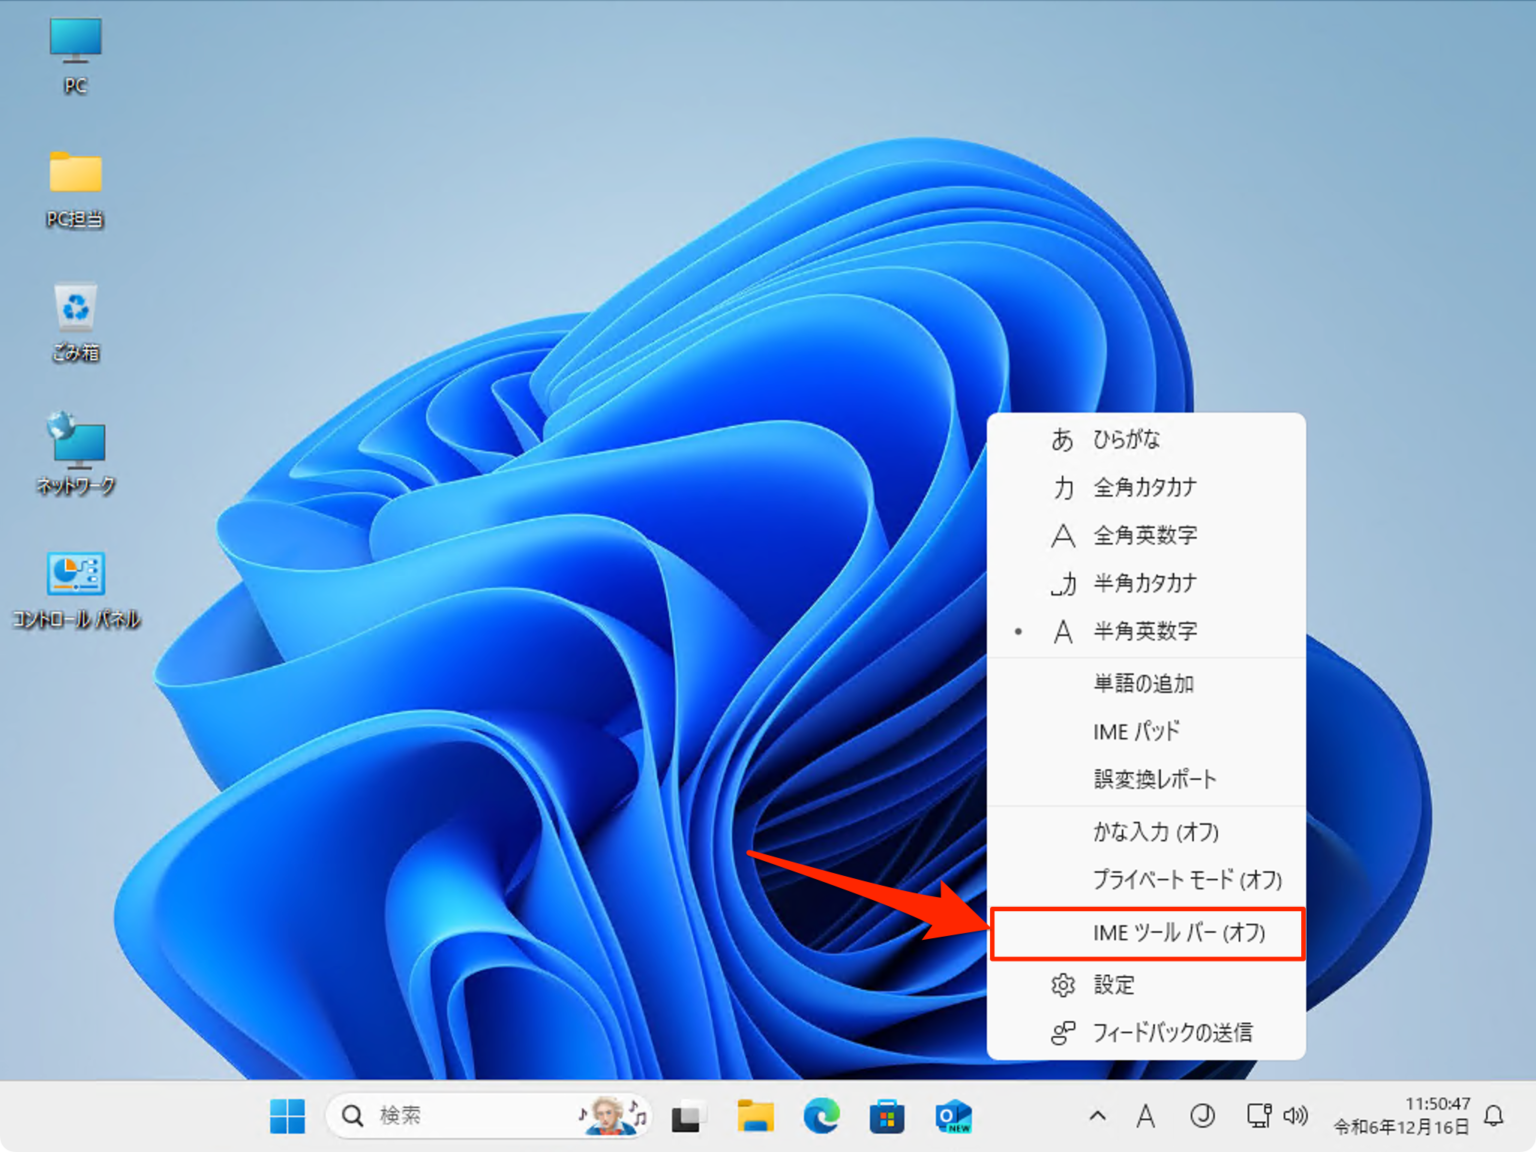The width and height of the screenshot is (1536, 1152).
Task: Select ひらがな input mode
Action: (x=1146, y=439)
